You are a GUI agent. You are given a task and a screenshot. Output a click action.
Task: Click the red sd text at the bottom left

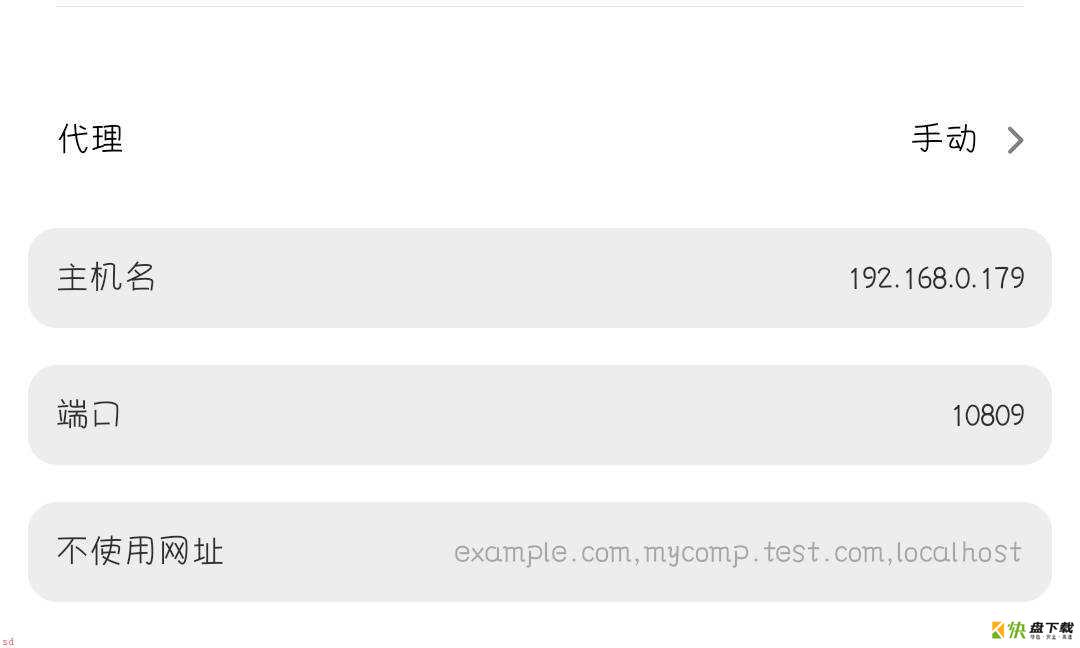(x=8, y=641)
